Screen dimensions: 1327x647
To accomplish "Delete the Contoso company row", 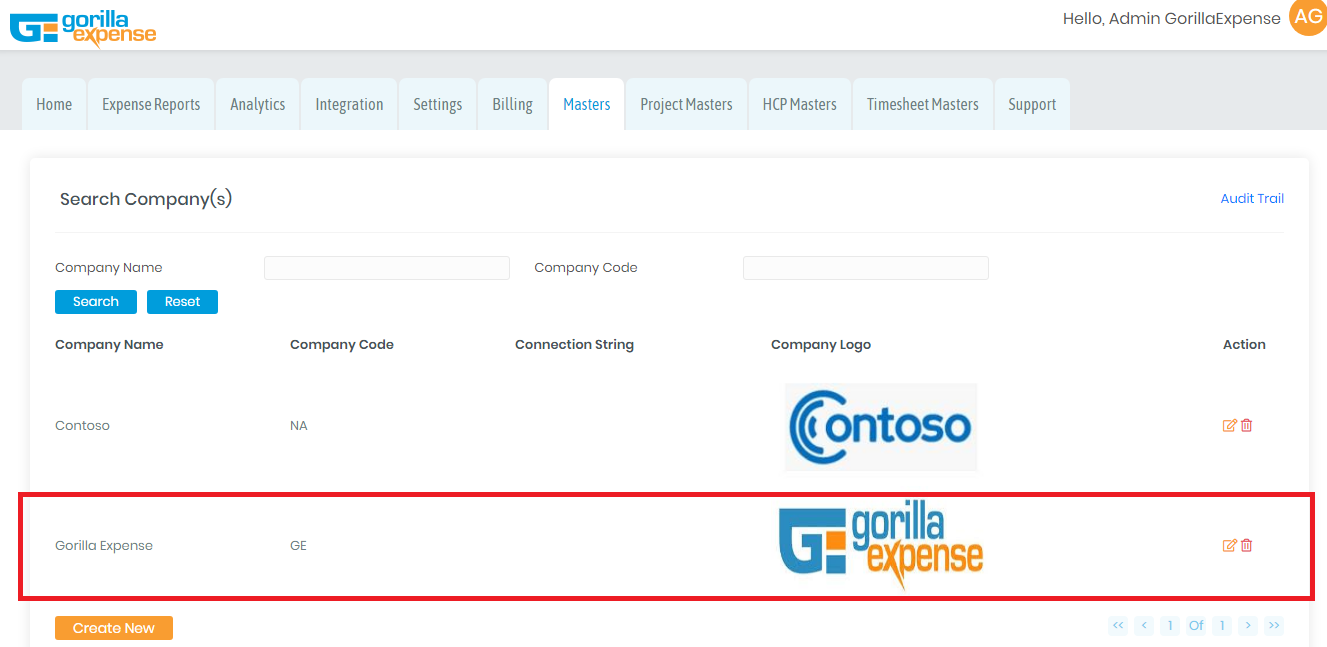I will coord(1247,425).
